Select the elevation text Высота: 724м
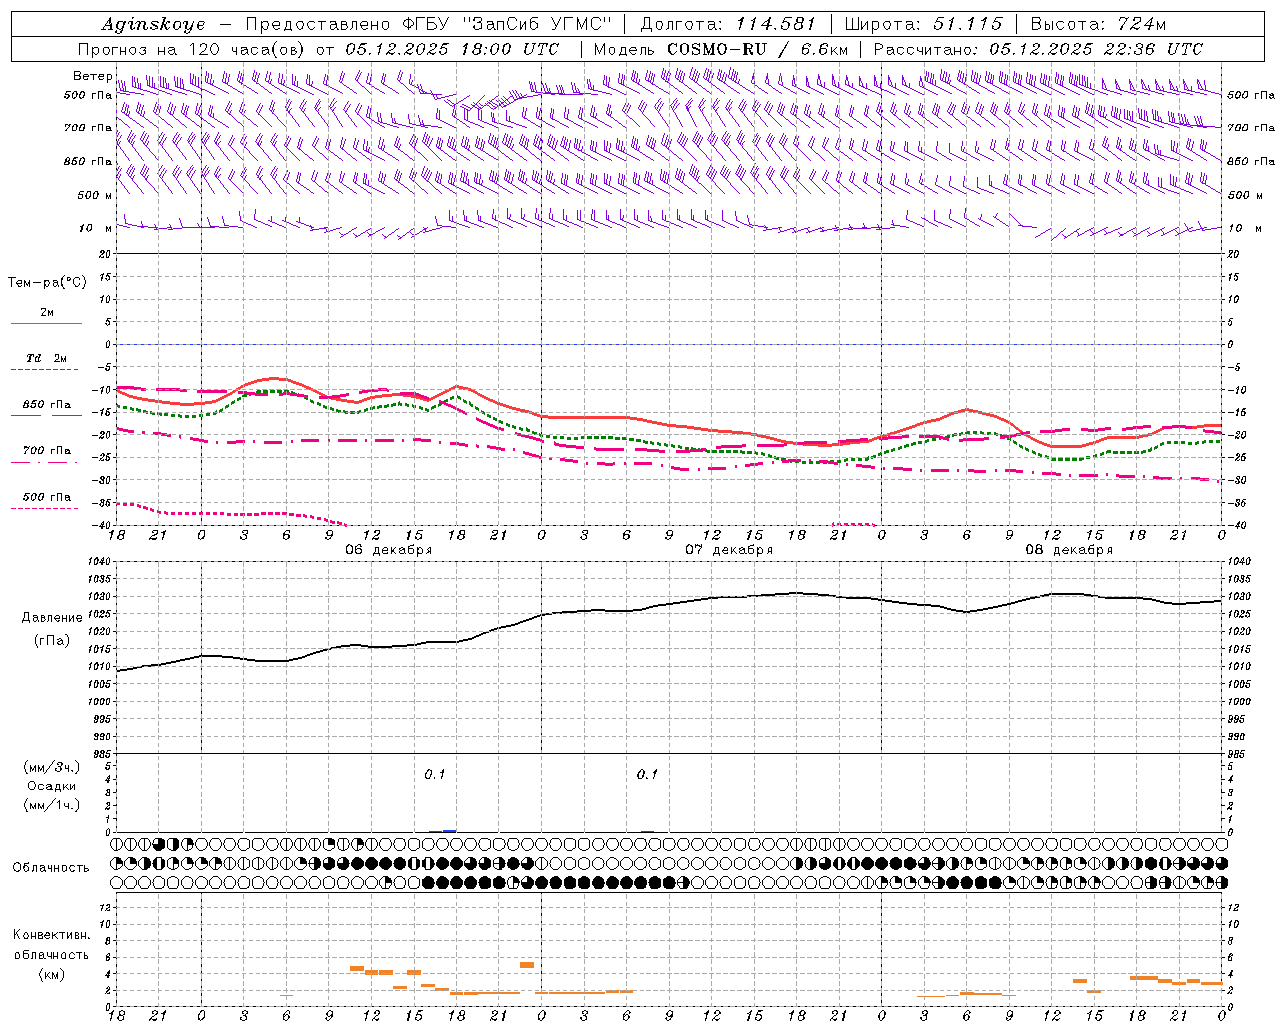Image resolution: width=1280 pixels, height=1024 pixels. (x=1098, y=24)
